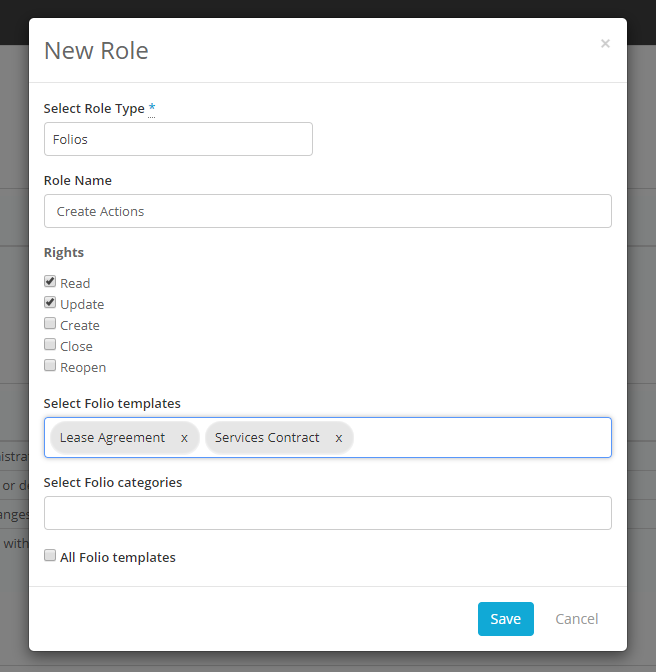Focus the Role Name text field

click(x=327, y=211)
